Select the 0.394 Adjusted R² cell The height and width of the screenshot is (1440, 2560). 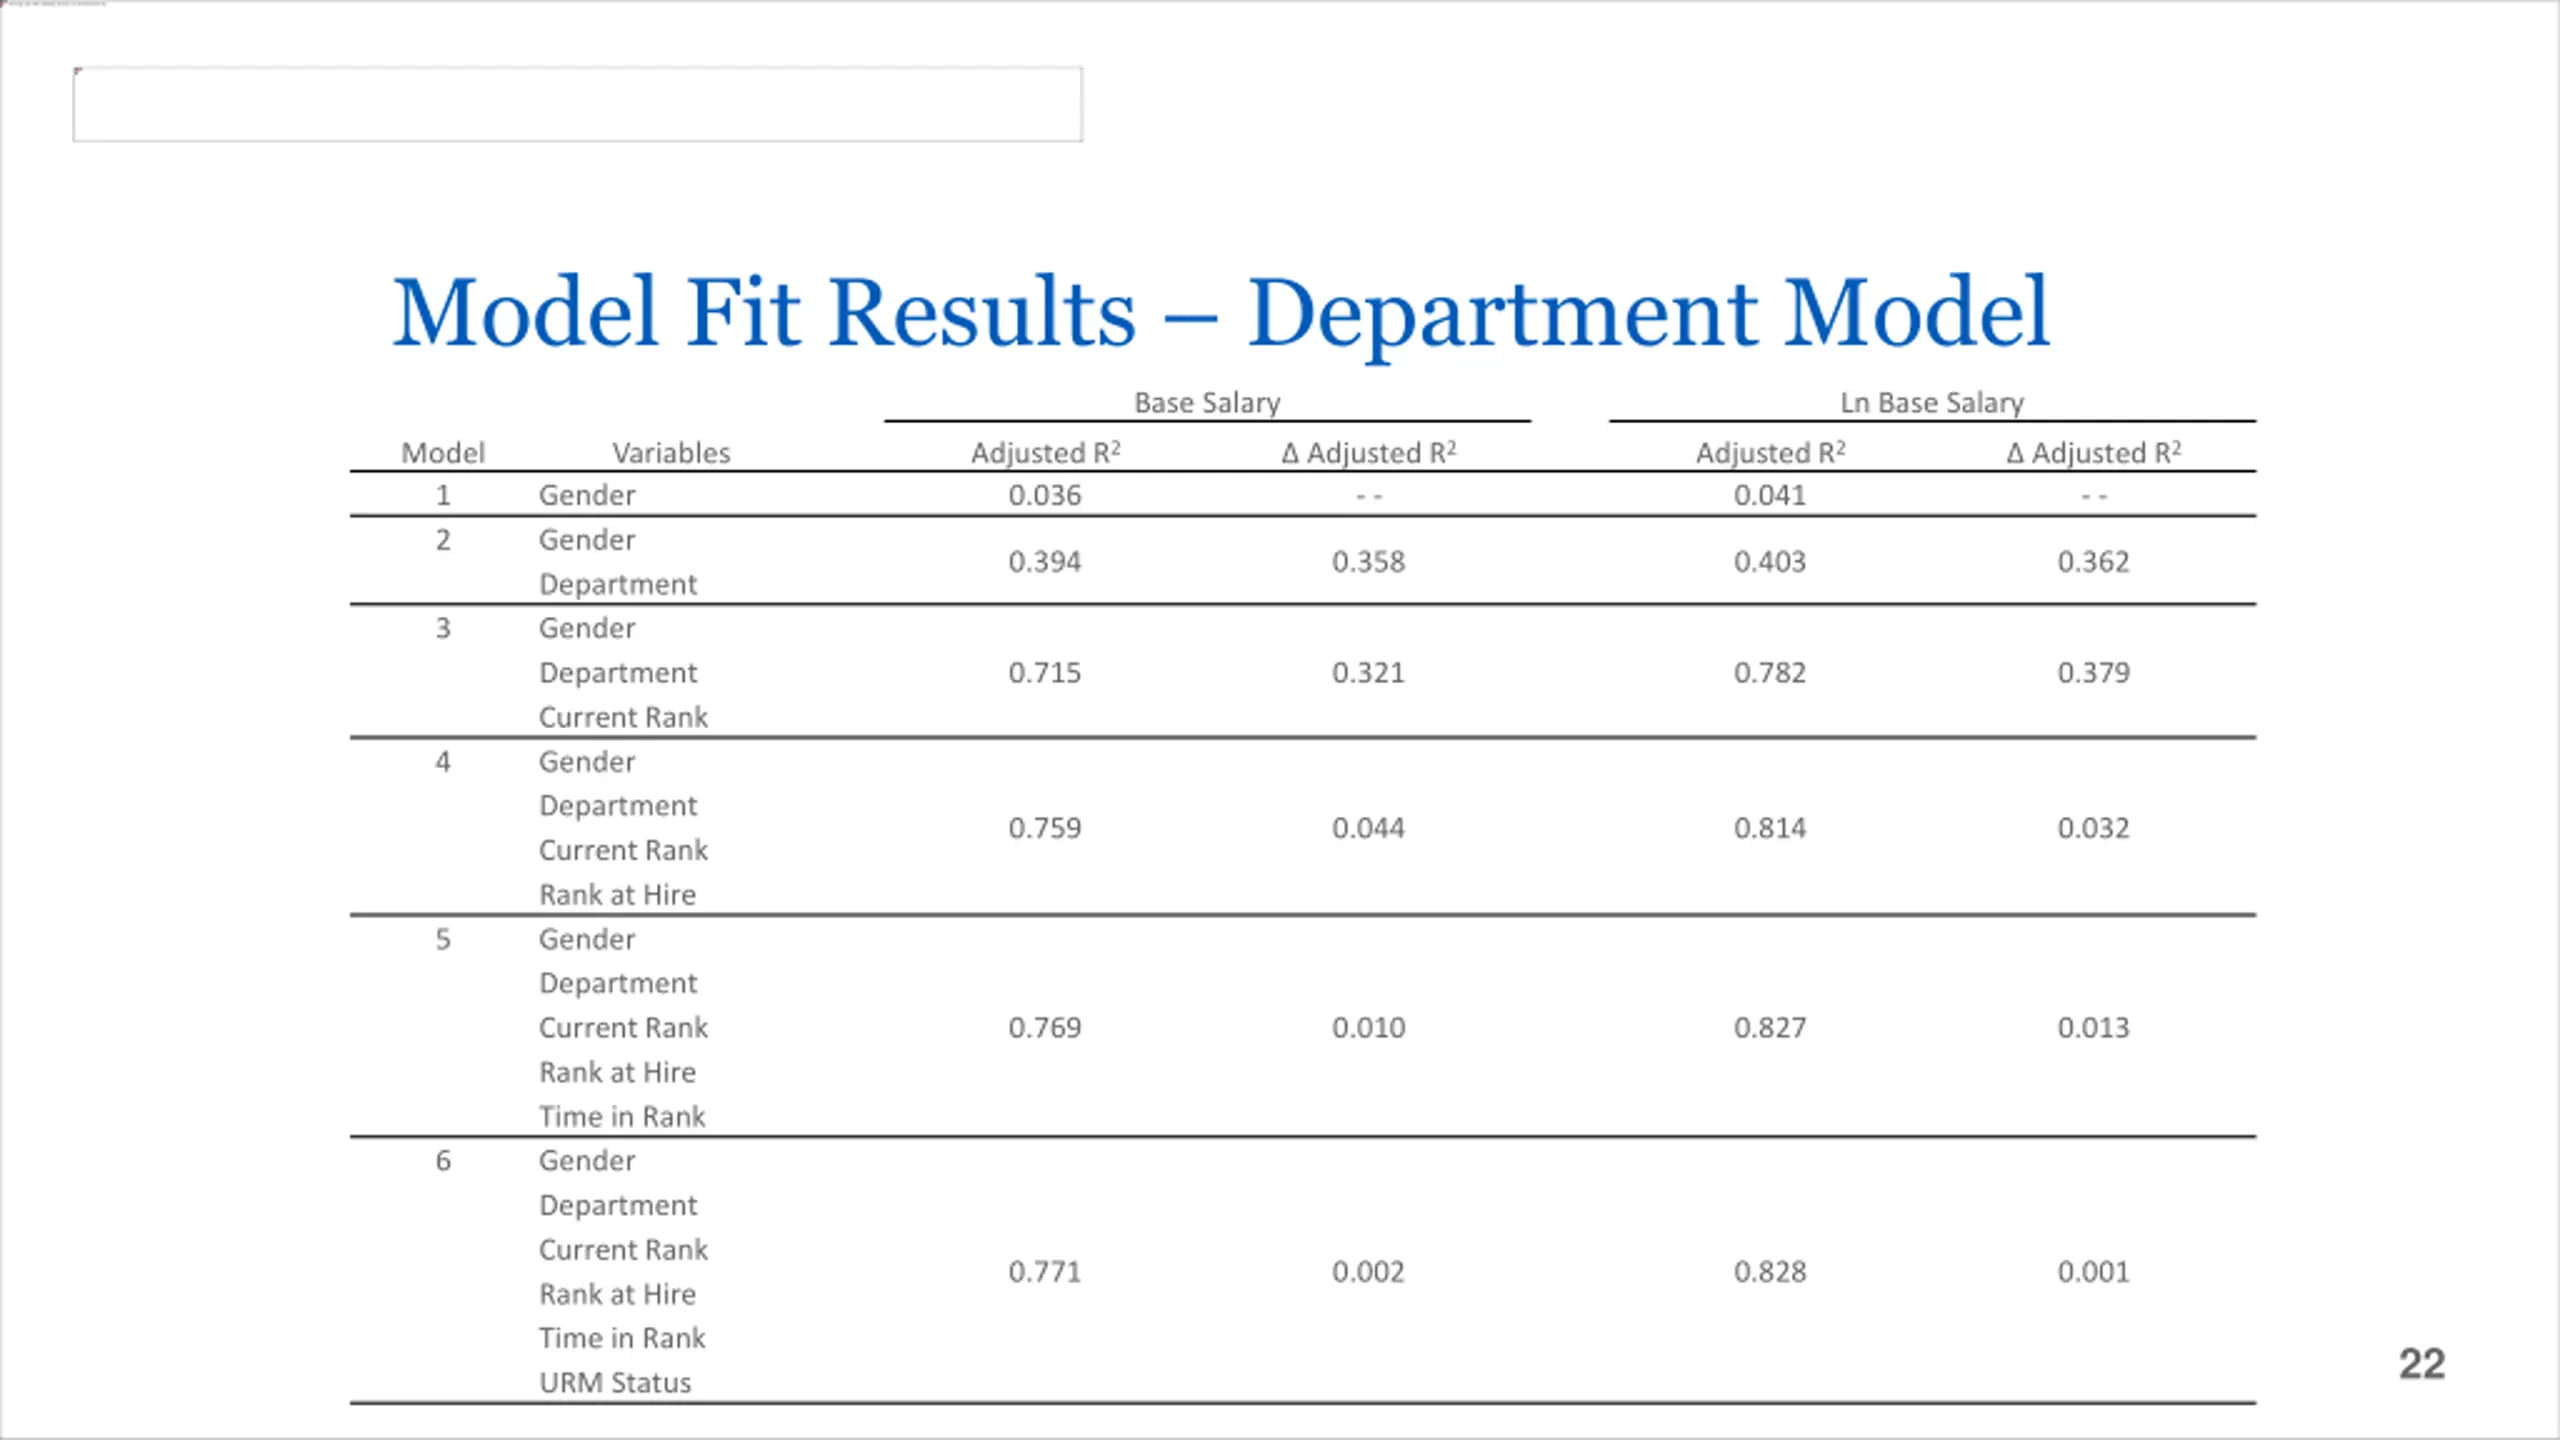tap(1045, 561)
